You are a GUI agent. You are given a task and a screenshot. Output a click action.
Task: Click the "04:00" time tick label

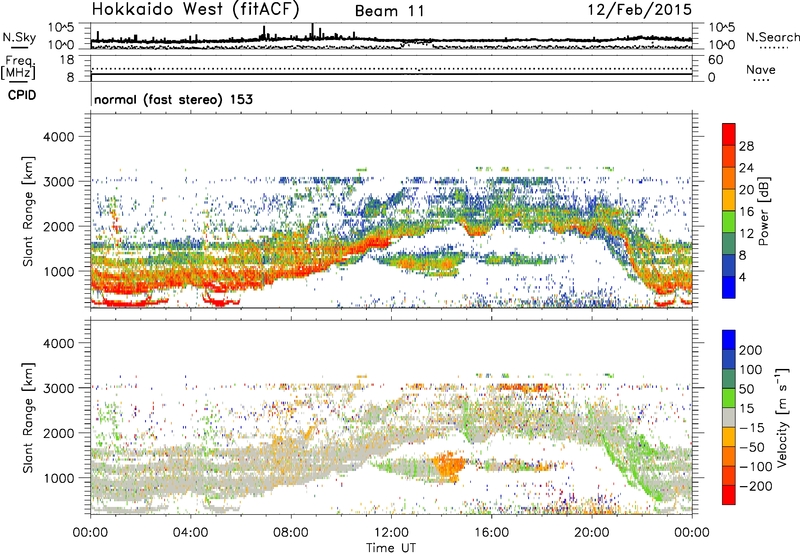pyautogui.click(x=190, y=533)
